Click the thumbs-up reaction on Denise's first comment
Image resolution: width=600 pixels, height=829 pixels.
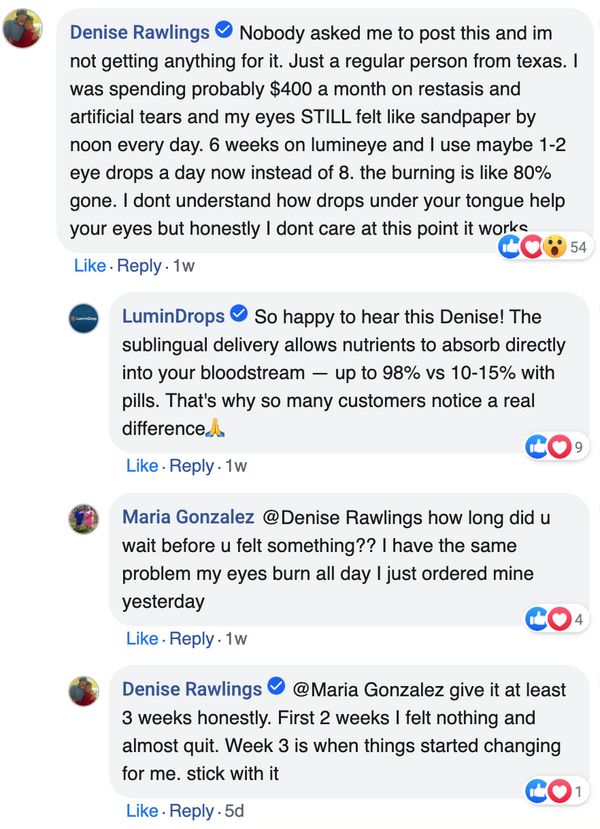click(510, 246)
